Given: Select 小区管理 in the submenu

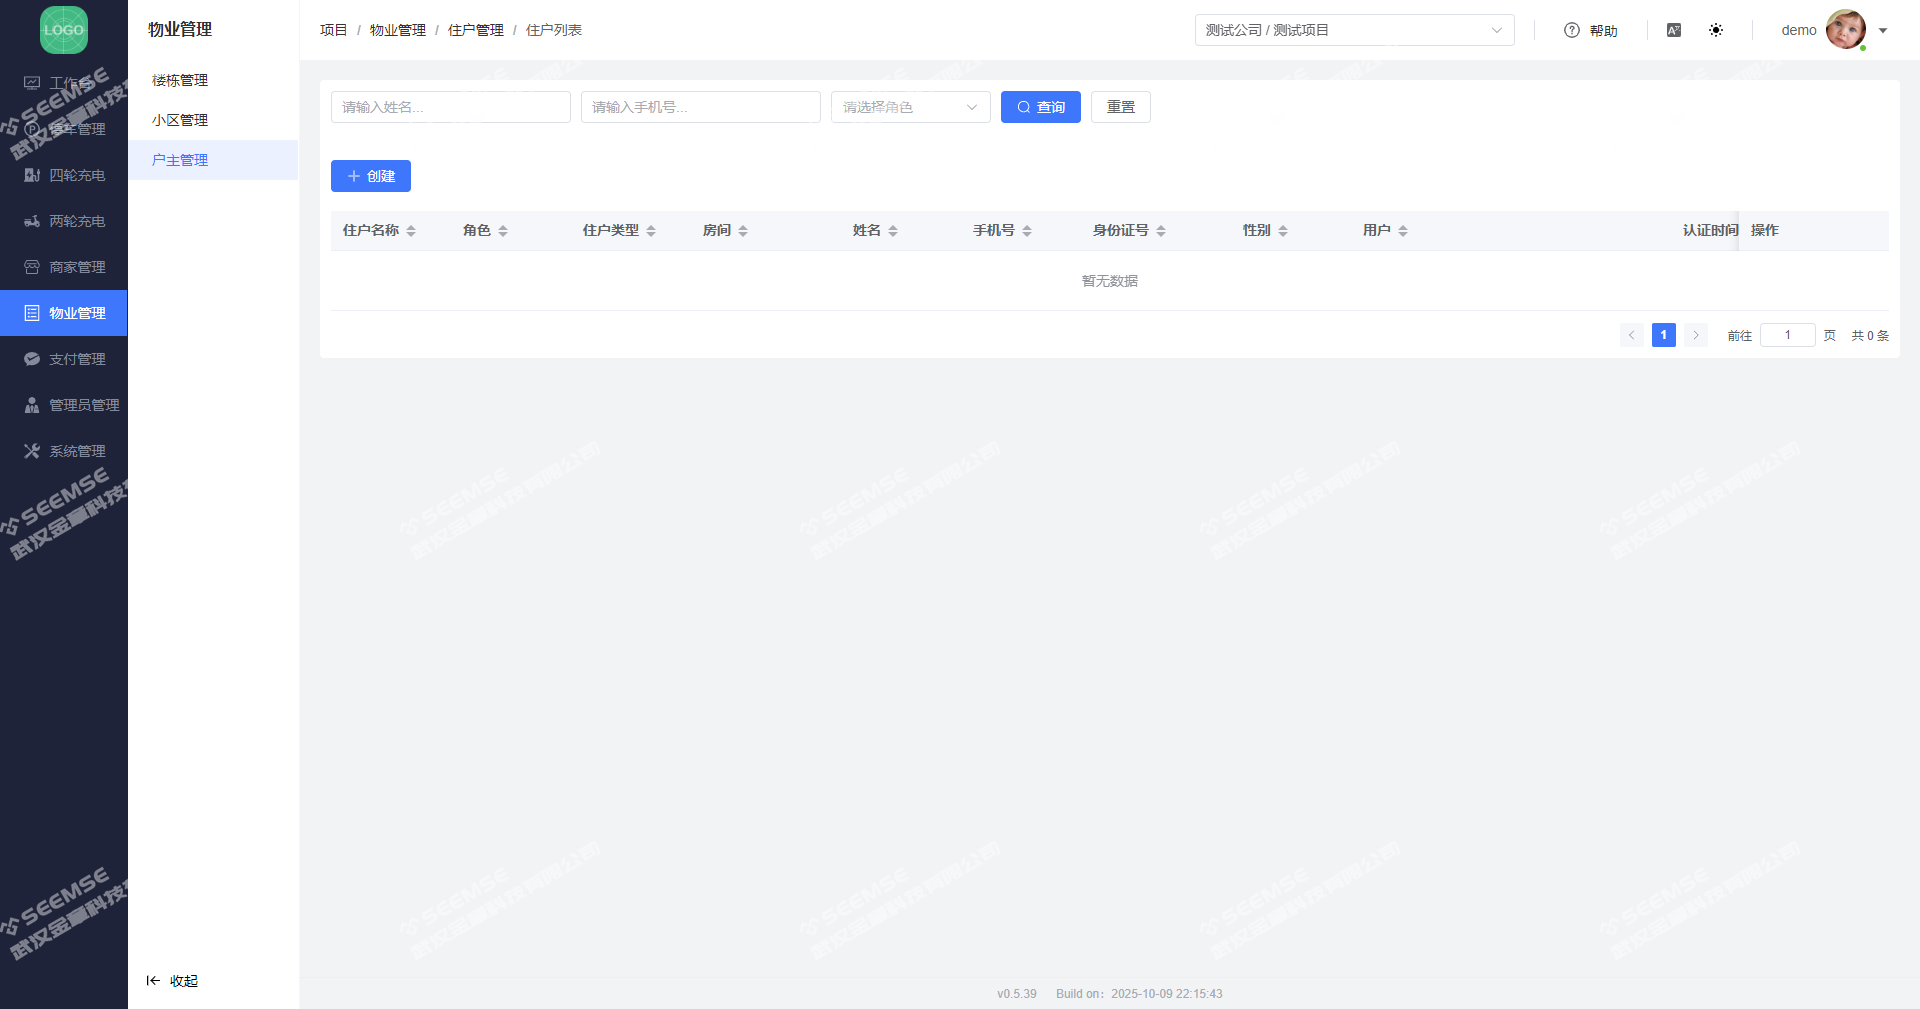Looking at the screenshot, I should point(180,120).
